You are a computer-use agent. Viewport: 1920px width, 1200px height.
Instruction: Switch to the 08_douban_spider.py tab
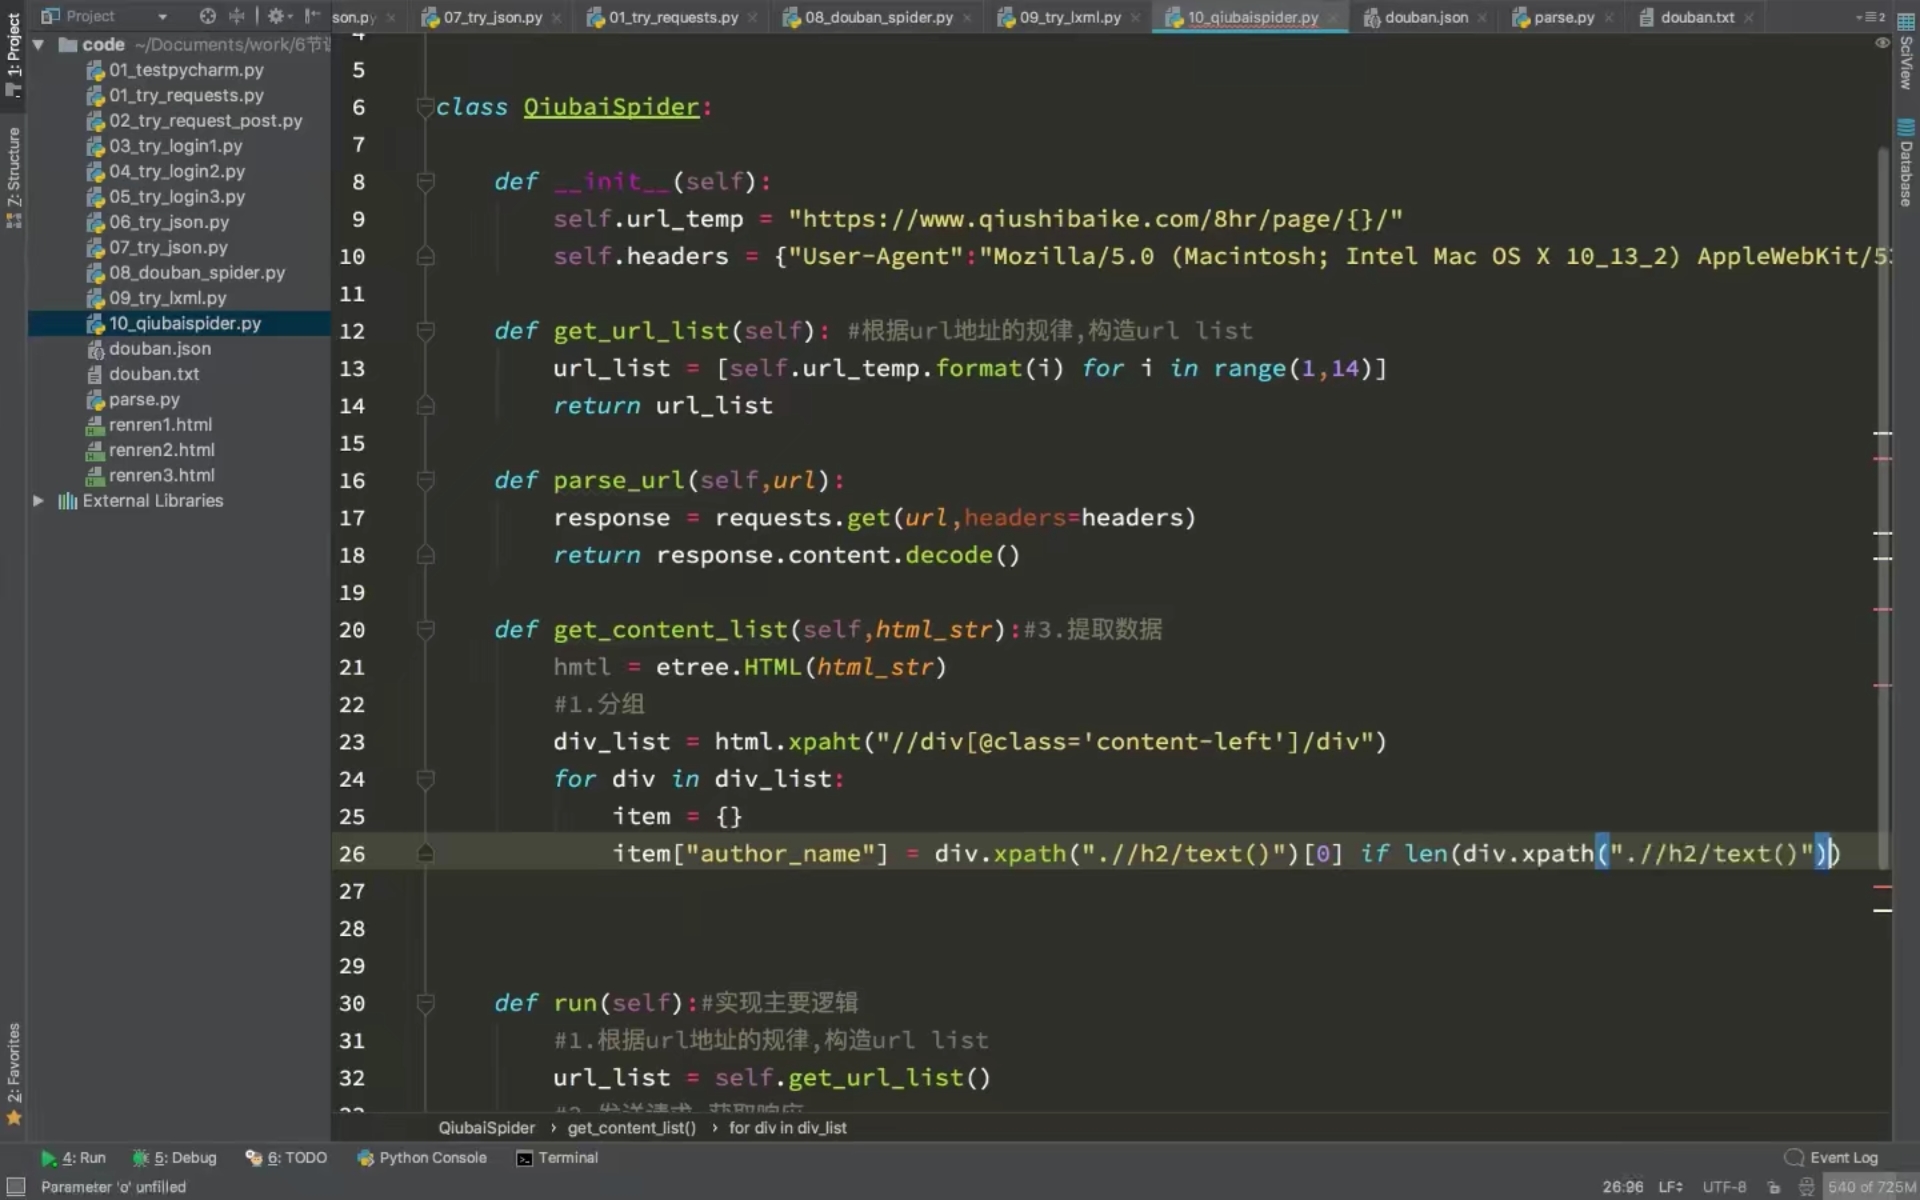coord(877,17)
